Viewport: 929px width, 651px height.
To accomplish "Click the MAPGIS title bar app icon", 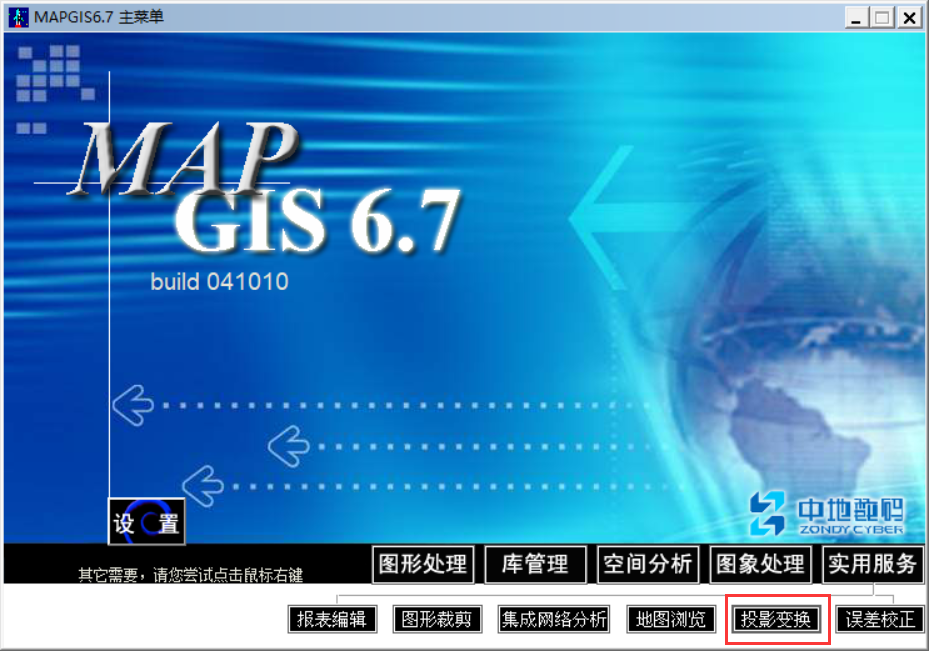I will [18, 17].
